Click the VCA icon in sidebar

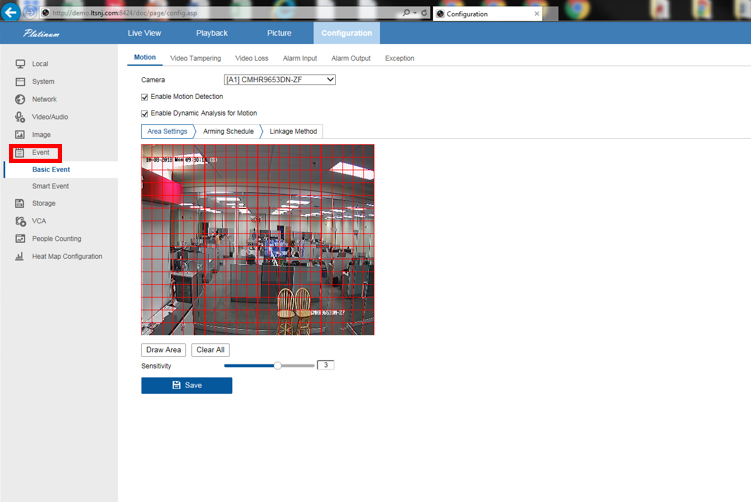(20, 221)
